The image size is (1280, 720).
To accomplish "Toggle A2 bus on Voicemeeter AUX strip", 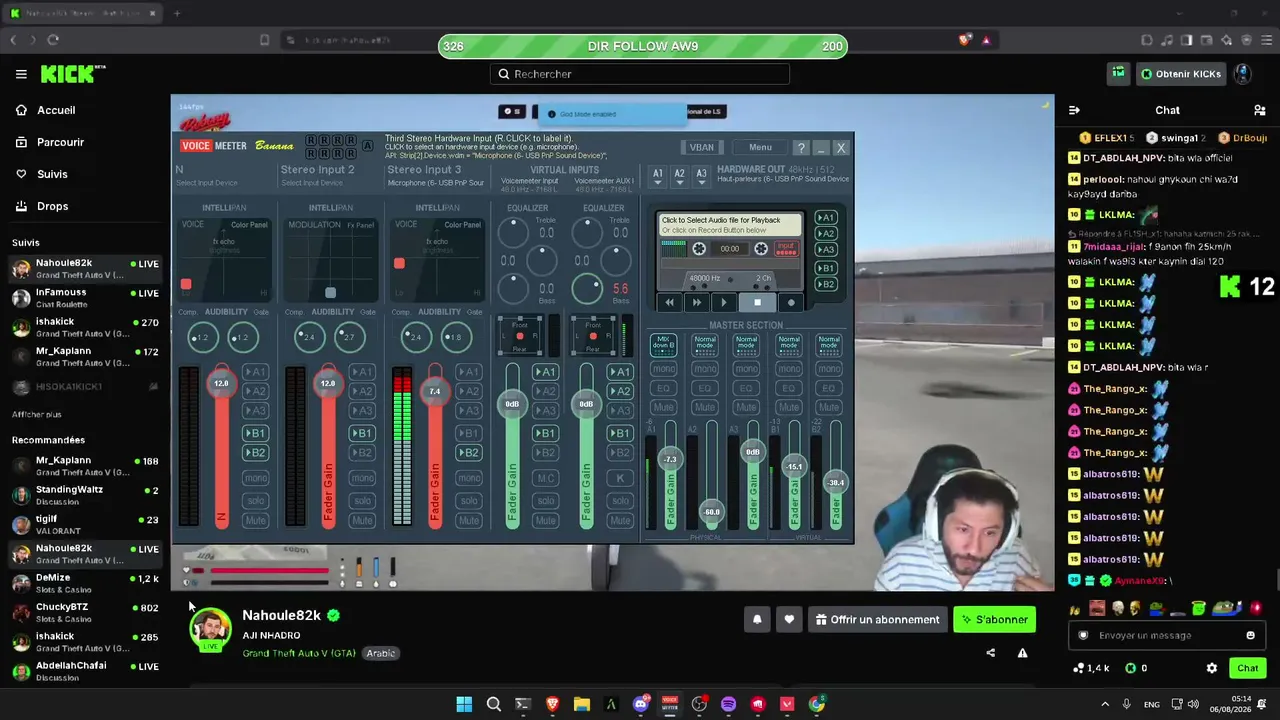I will pos(620,391).
